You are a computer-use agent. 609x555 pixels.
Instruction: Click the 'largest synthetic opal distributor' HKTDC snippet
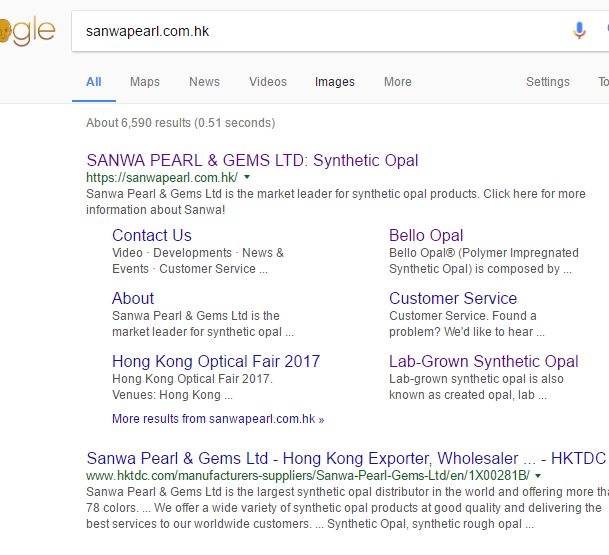click(348, 508)
